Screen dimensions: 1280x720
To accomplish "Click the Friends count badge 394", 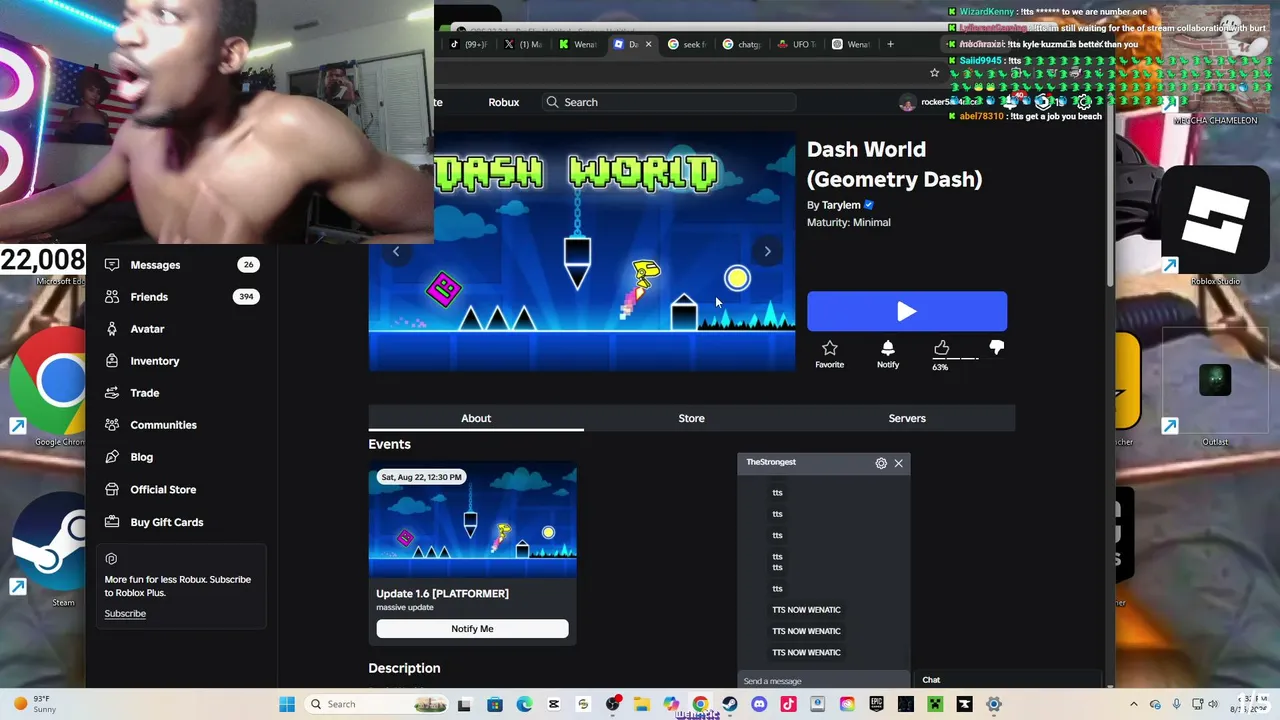I will pyautogui.click(x=246, y=297).
